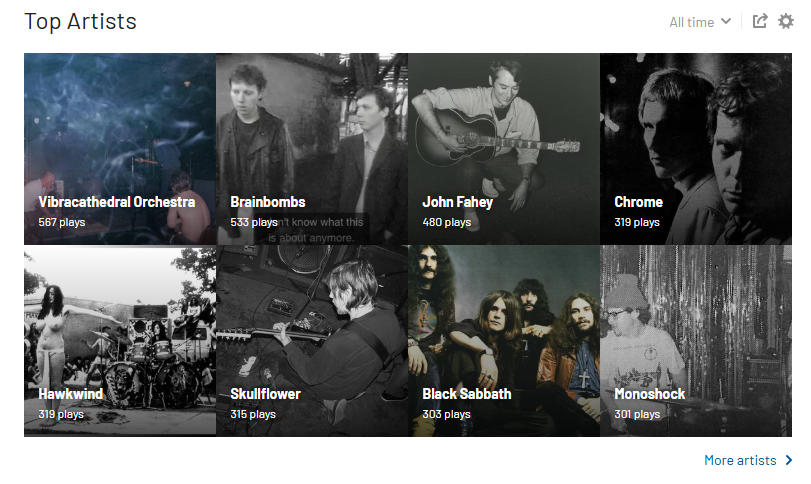Follow the More artists link
The width and height of the screenshot is (811, 484).
pyautogui.click(x=740, y=460)
